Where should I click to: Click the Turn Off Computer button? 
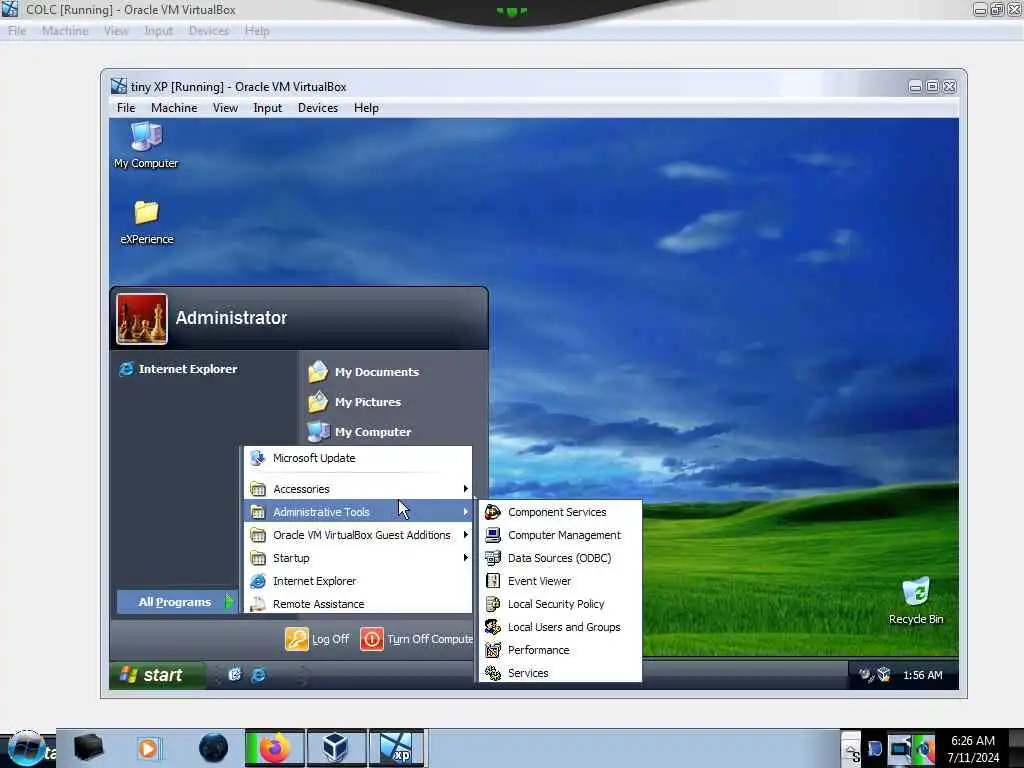417,639
